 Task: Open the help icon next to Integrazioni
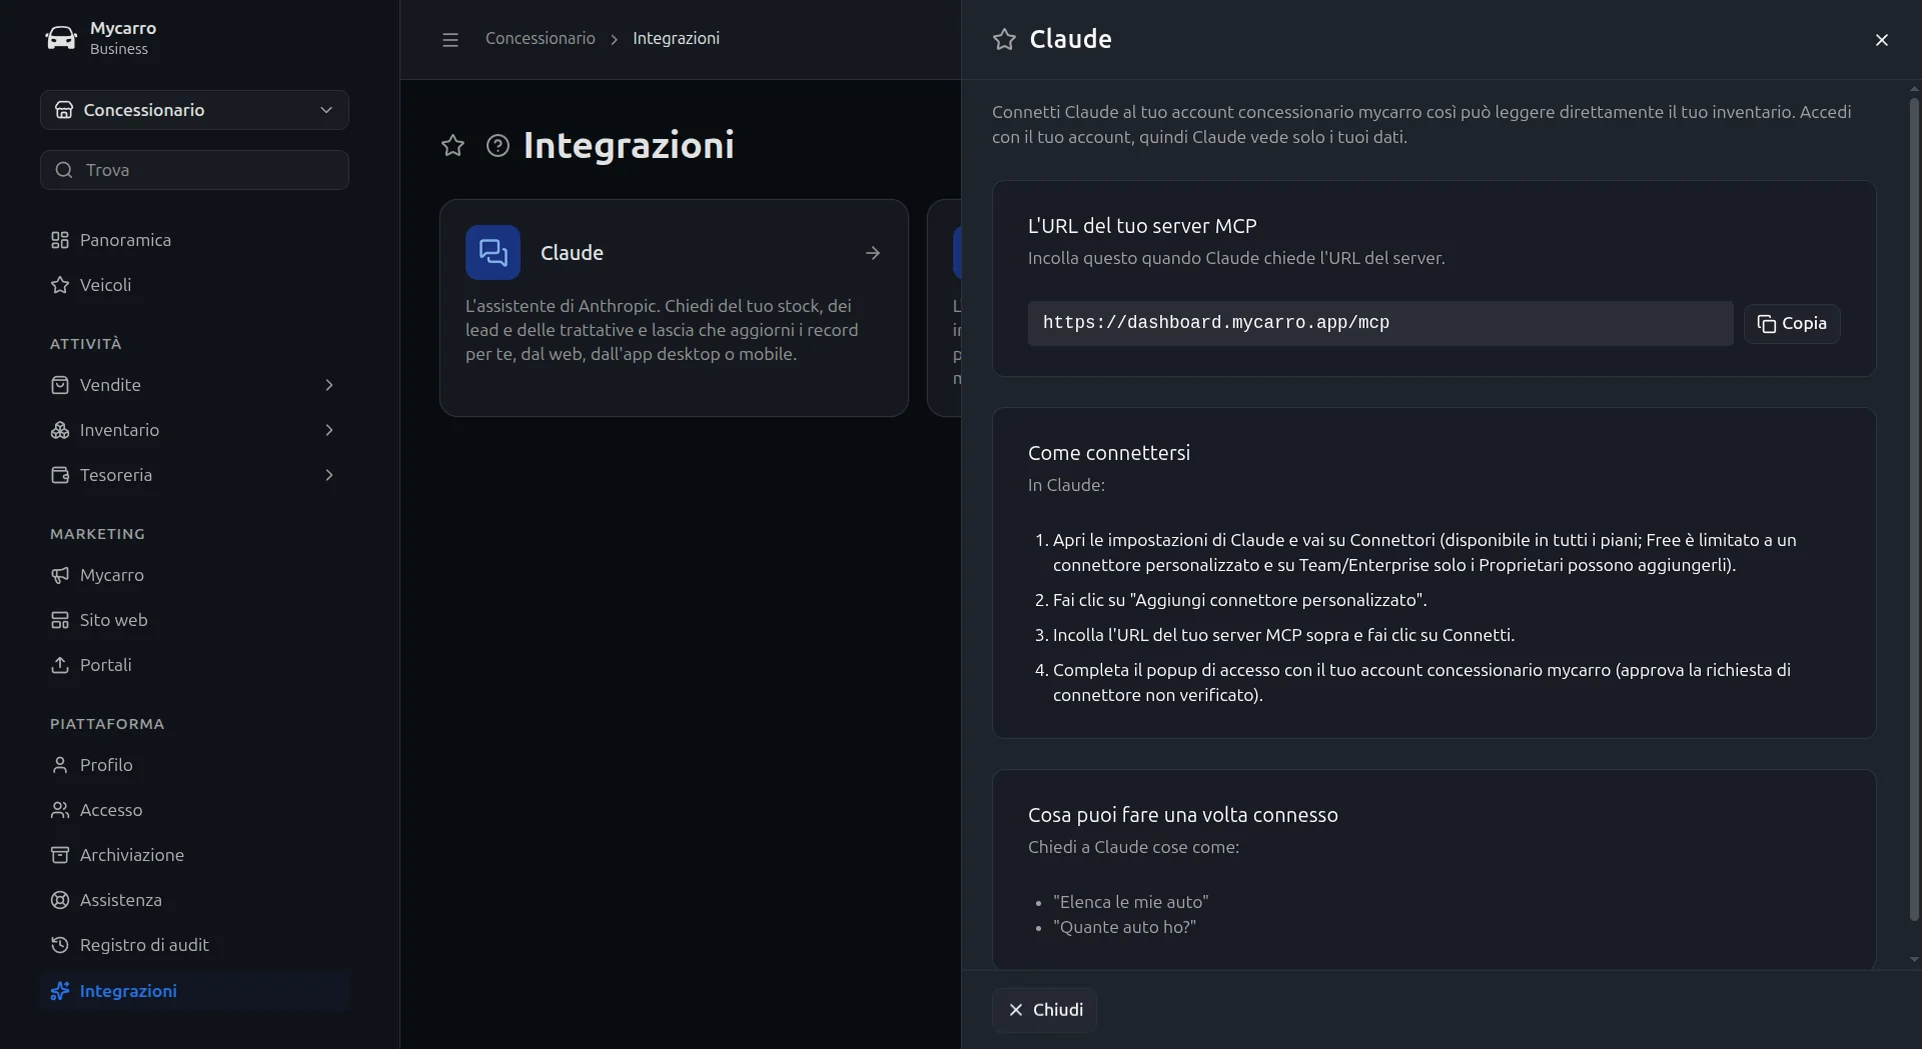pos(498,146)
